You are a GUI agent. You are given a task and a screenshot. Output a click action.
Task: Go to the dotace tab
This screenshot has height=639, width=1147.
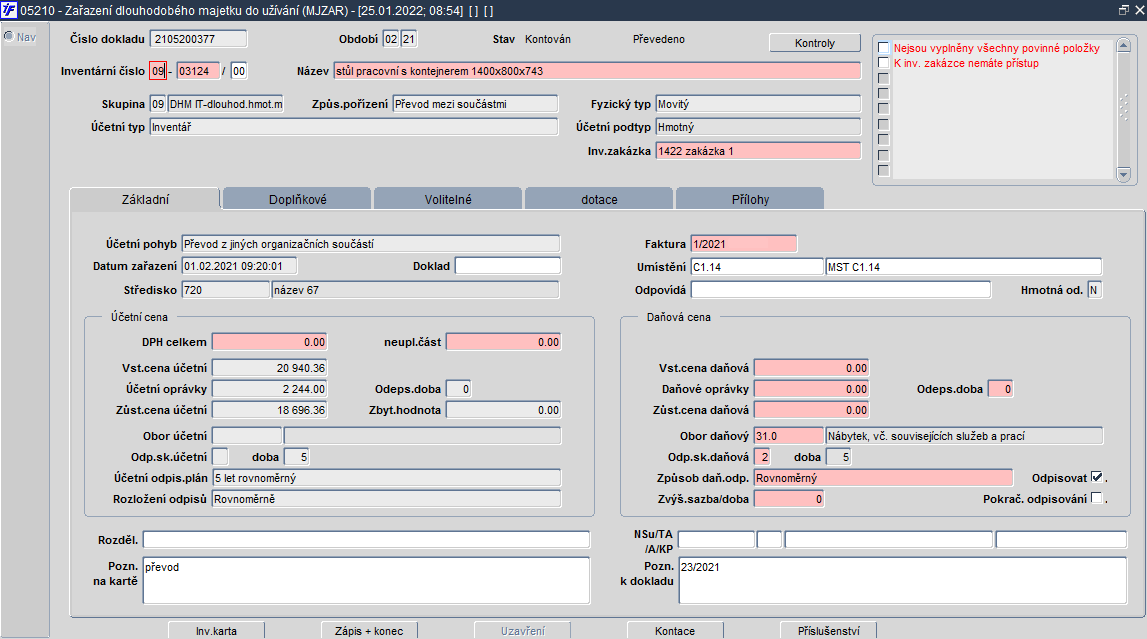(599, 199)
